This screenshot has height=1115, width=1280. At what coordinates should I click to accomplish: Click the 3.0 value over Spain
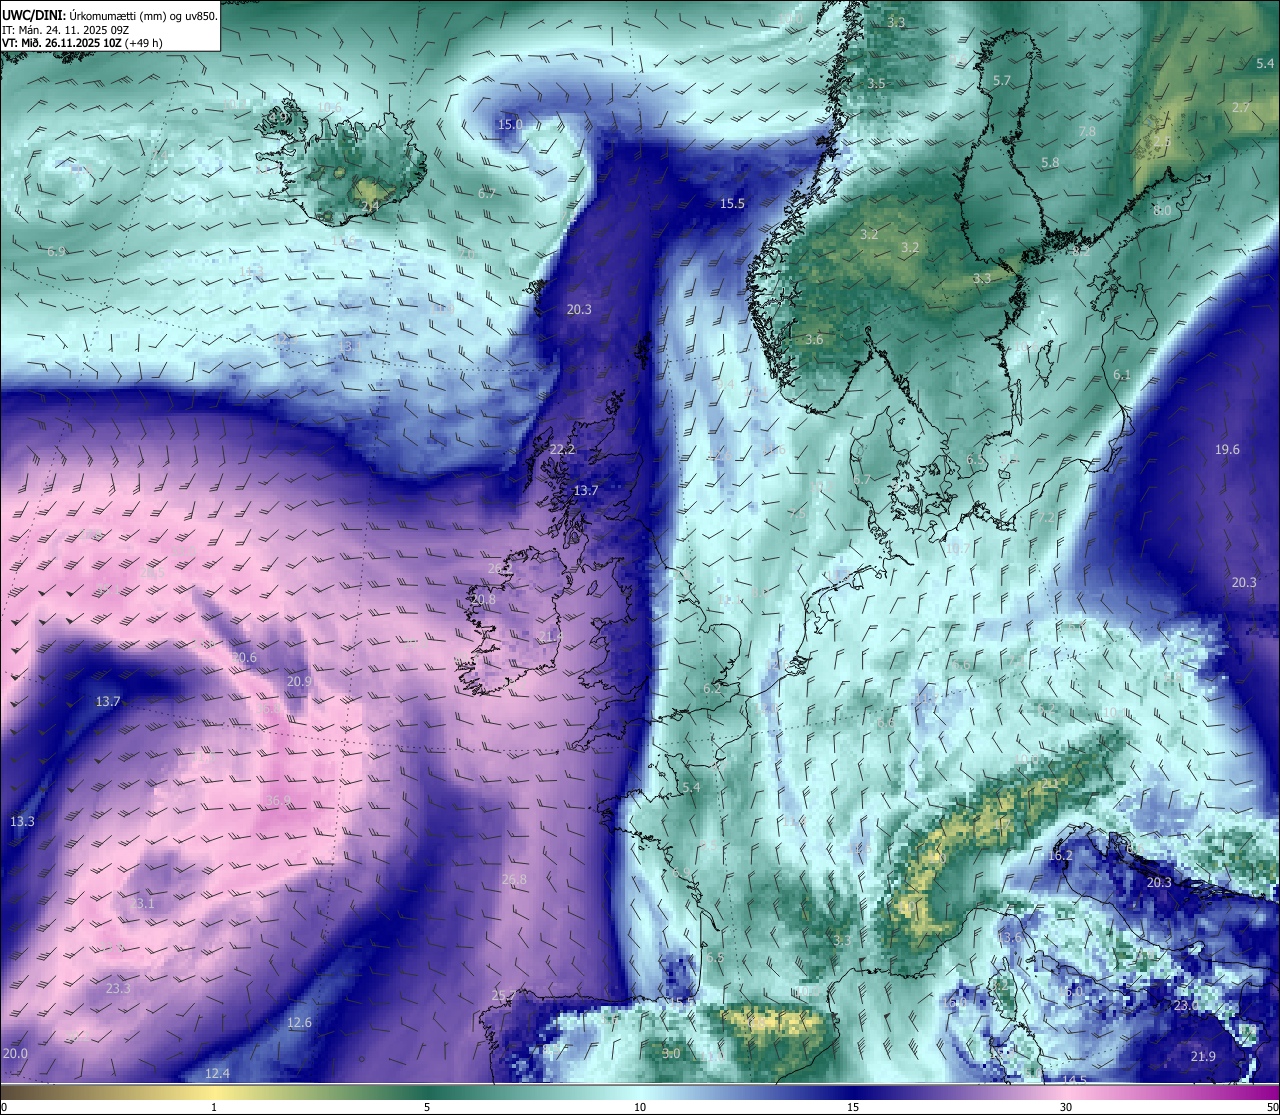[x=671, y=1053]
